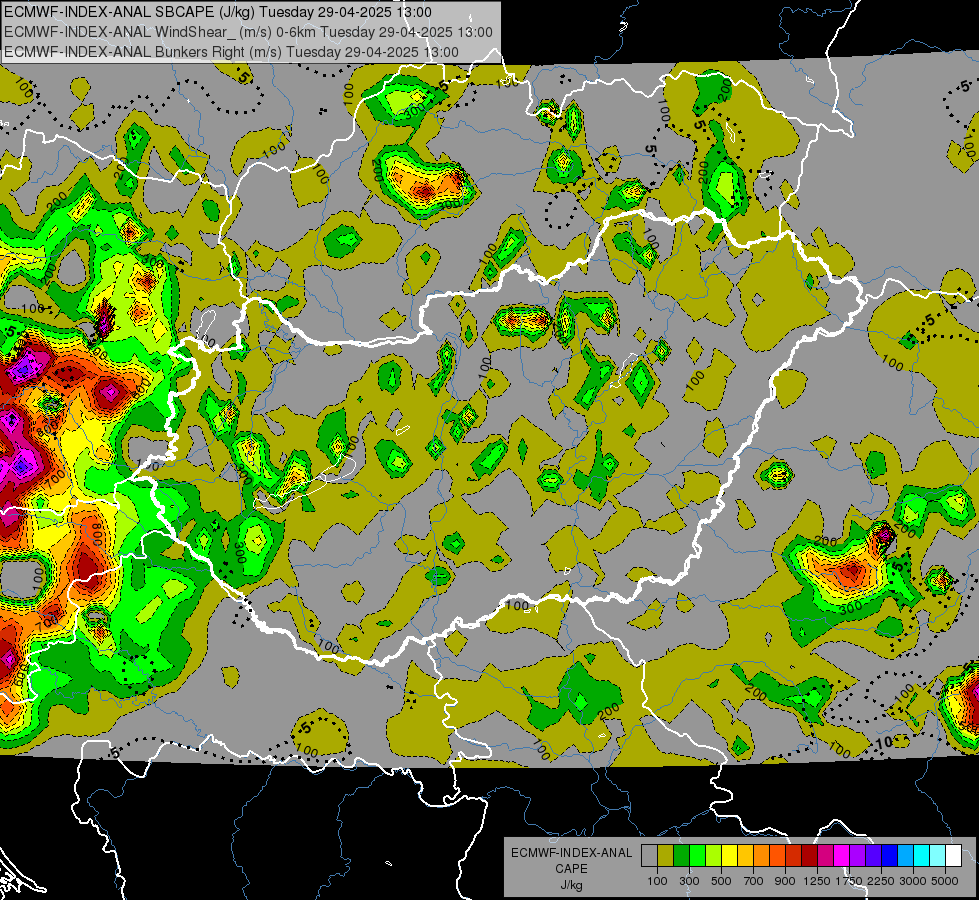Pick the orange-red 800–900 legend swatch
This screenshot has height=900, width=979.
click(777, 855)
